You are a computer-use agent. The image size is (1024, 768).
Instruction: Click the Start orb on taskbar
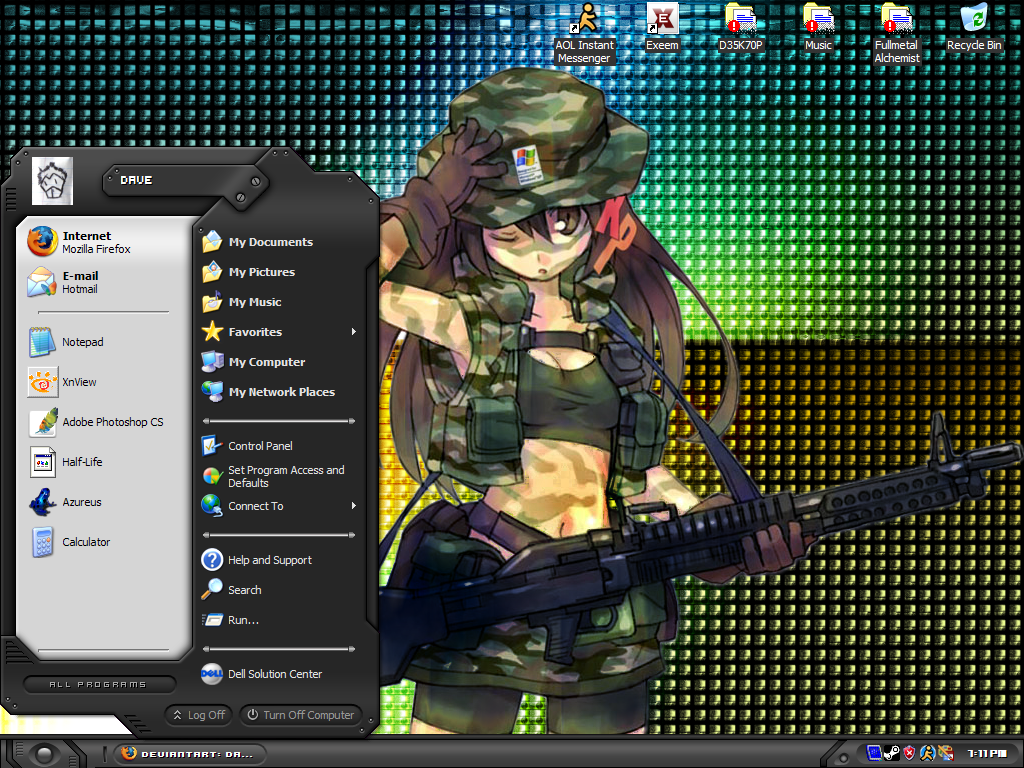[44, 755]
